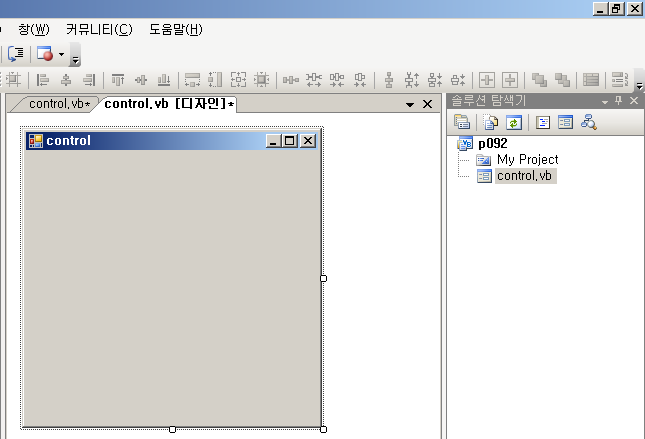
Task: Open dropdown arrow beside red-circle window icon
Action: coord(61,54)
